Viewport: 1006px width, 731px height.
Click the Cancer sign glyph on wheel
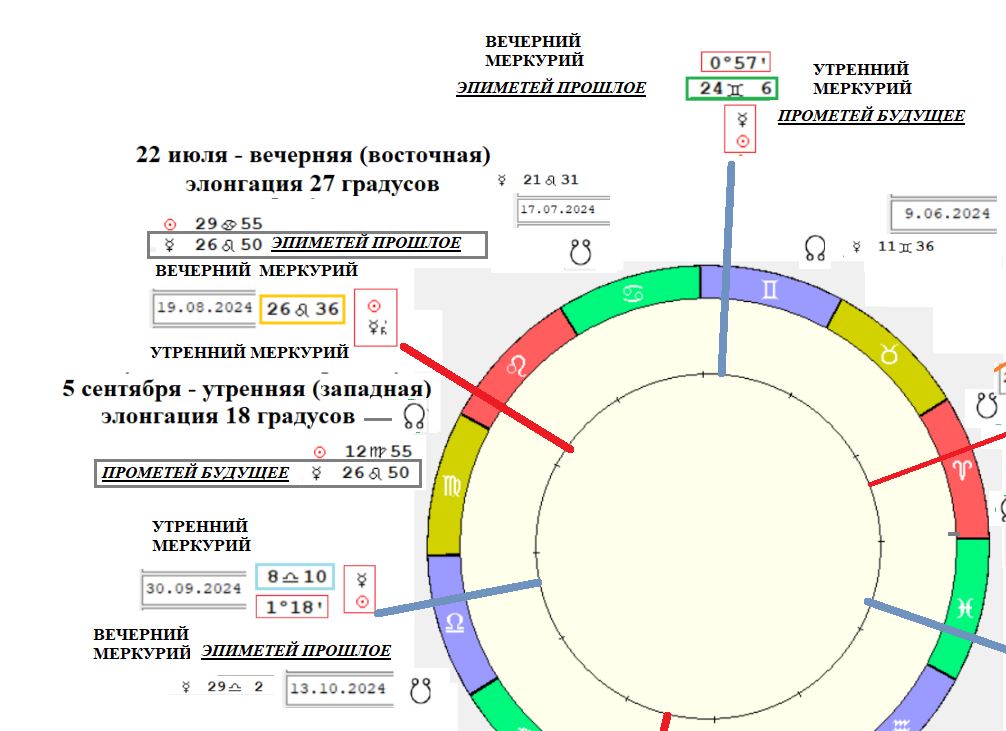[x=633, y=294]
